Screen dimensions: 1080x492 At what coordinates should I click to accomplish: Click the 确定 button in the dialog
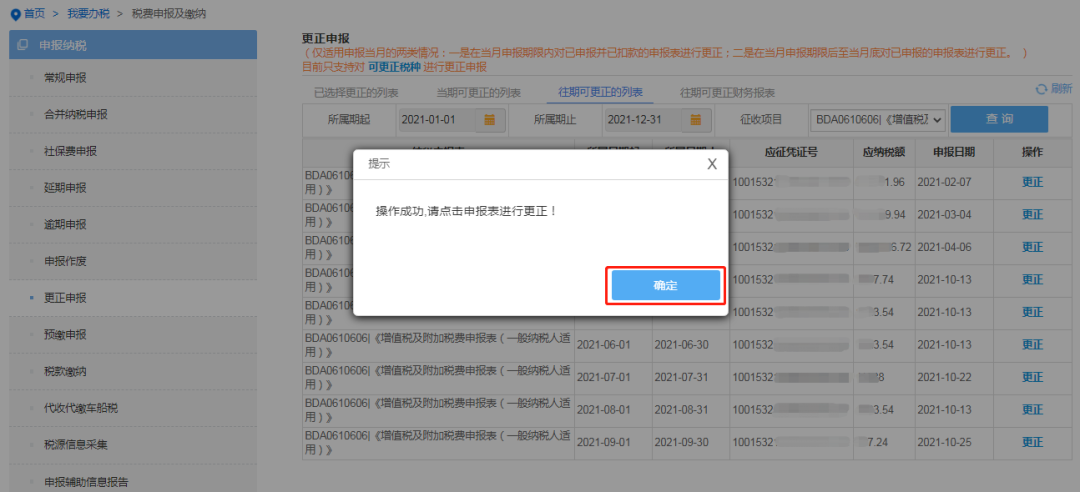coord(665,286)
